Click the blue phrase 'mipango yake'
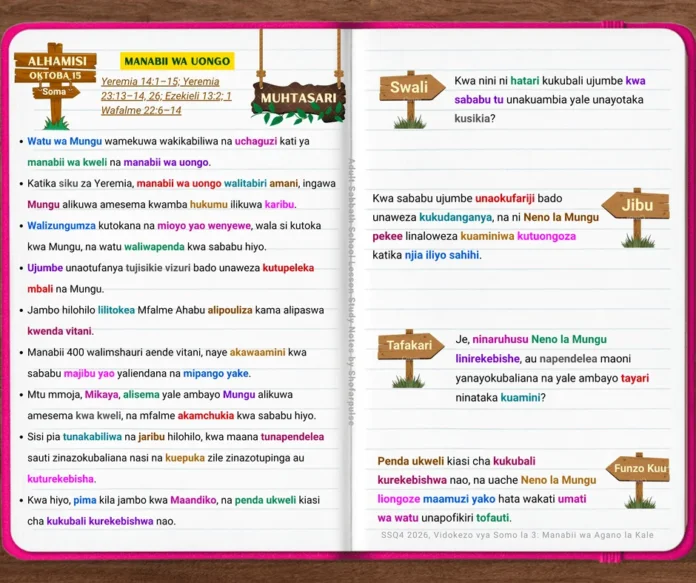 click(216, 373)
